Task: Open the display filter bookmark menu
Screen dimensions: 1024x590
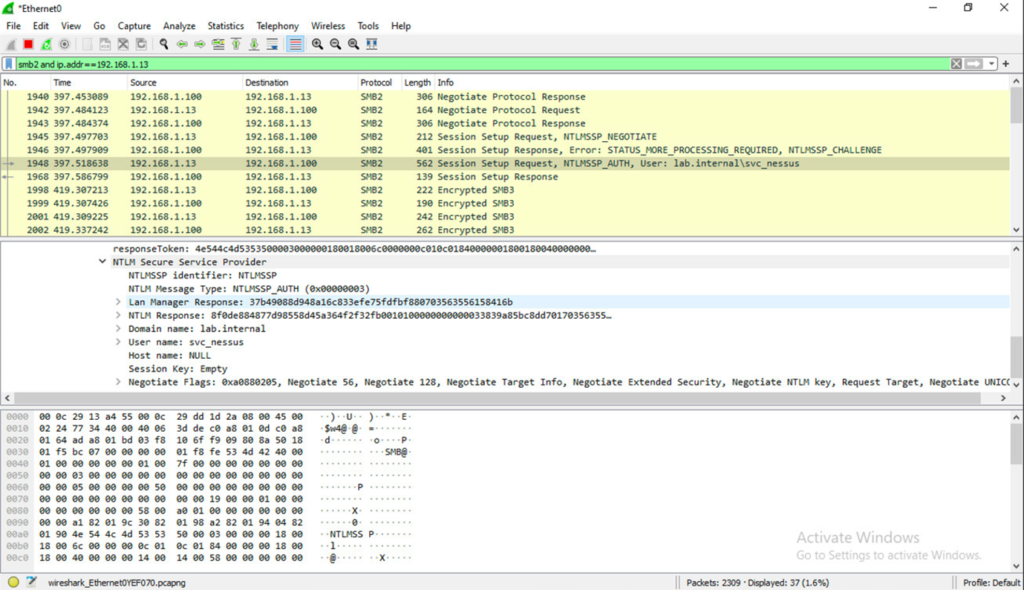Action: 9,64
